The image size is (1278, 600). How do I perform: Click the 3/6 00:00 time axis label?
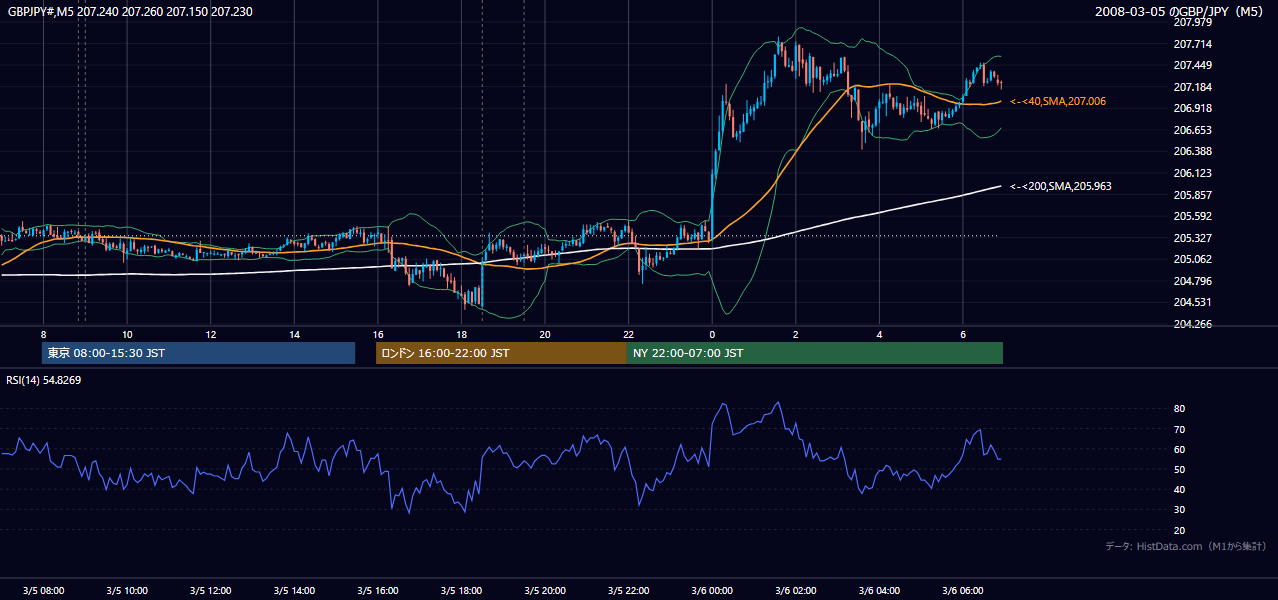point(712,591)
